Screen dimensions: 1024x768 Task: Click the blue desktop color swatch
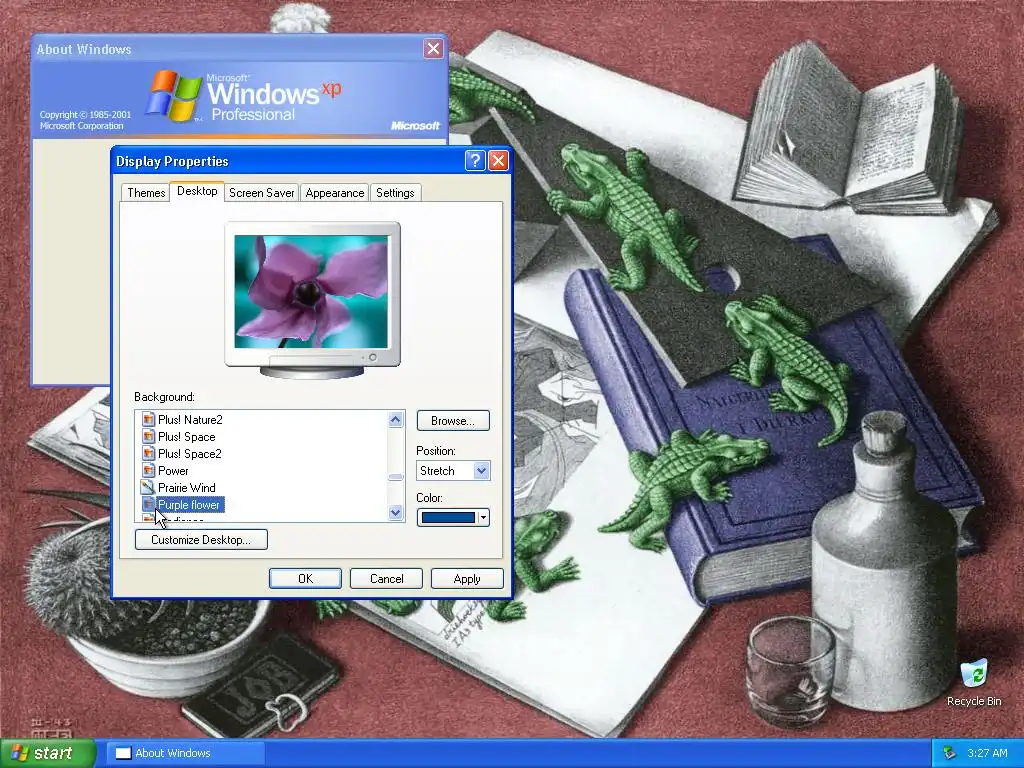tap(448, 517)
